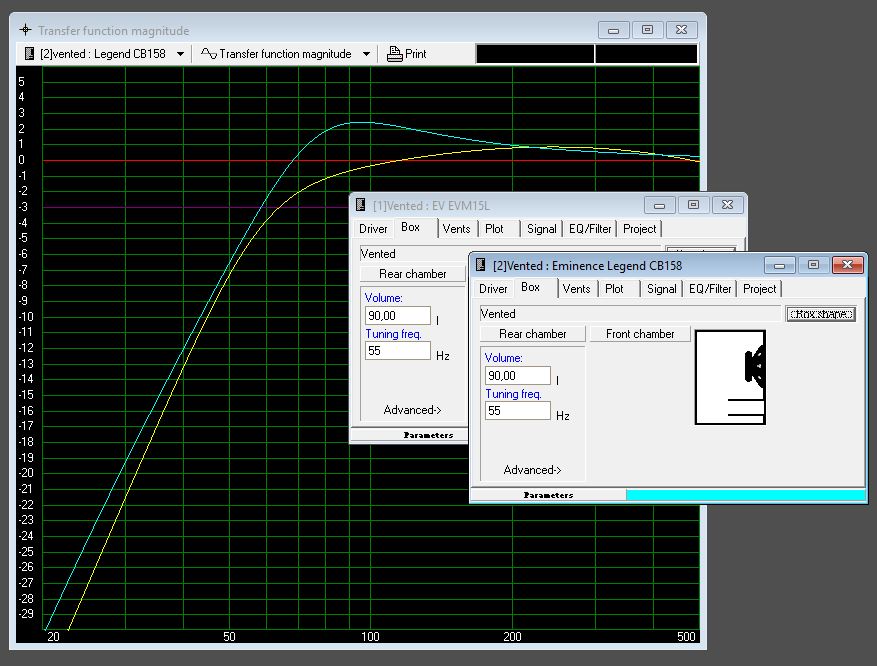
Task: Click the title-bar icon of [1]Vented EV EVM15L window
Action: [x=361, y=205]
